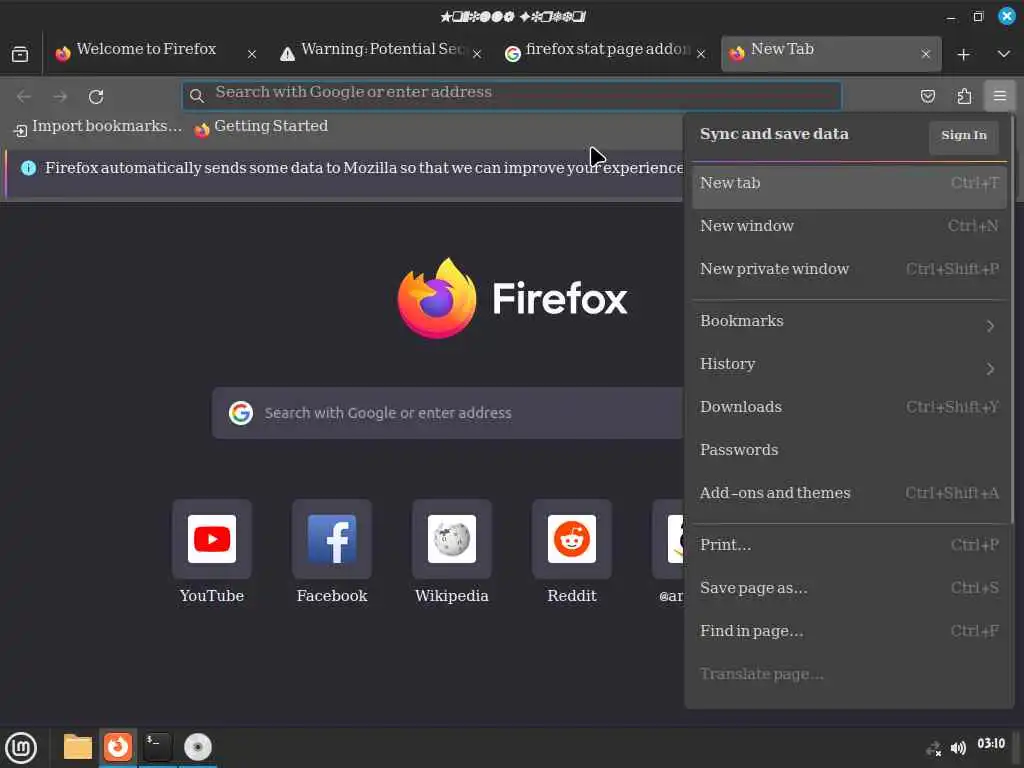
Task: Click the Sync and save data heading
Action: tap(774, 135)
